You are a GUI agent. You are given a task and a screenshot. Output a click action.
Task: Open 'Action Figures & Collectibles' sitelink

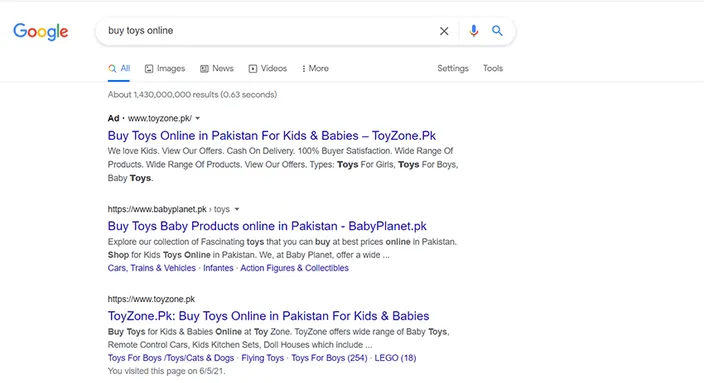click(295, 268)
